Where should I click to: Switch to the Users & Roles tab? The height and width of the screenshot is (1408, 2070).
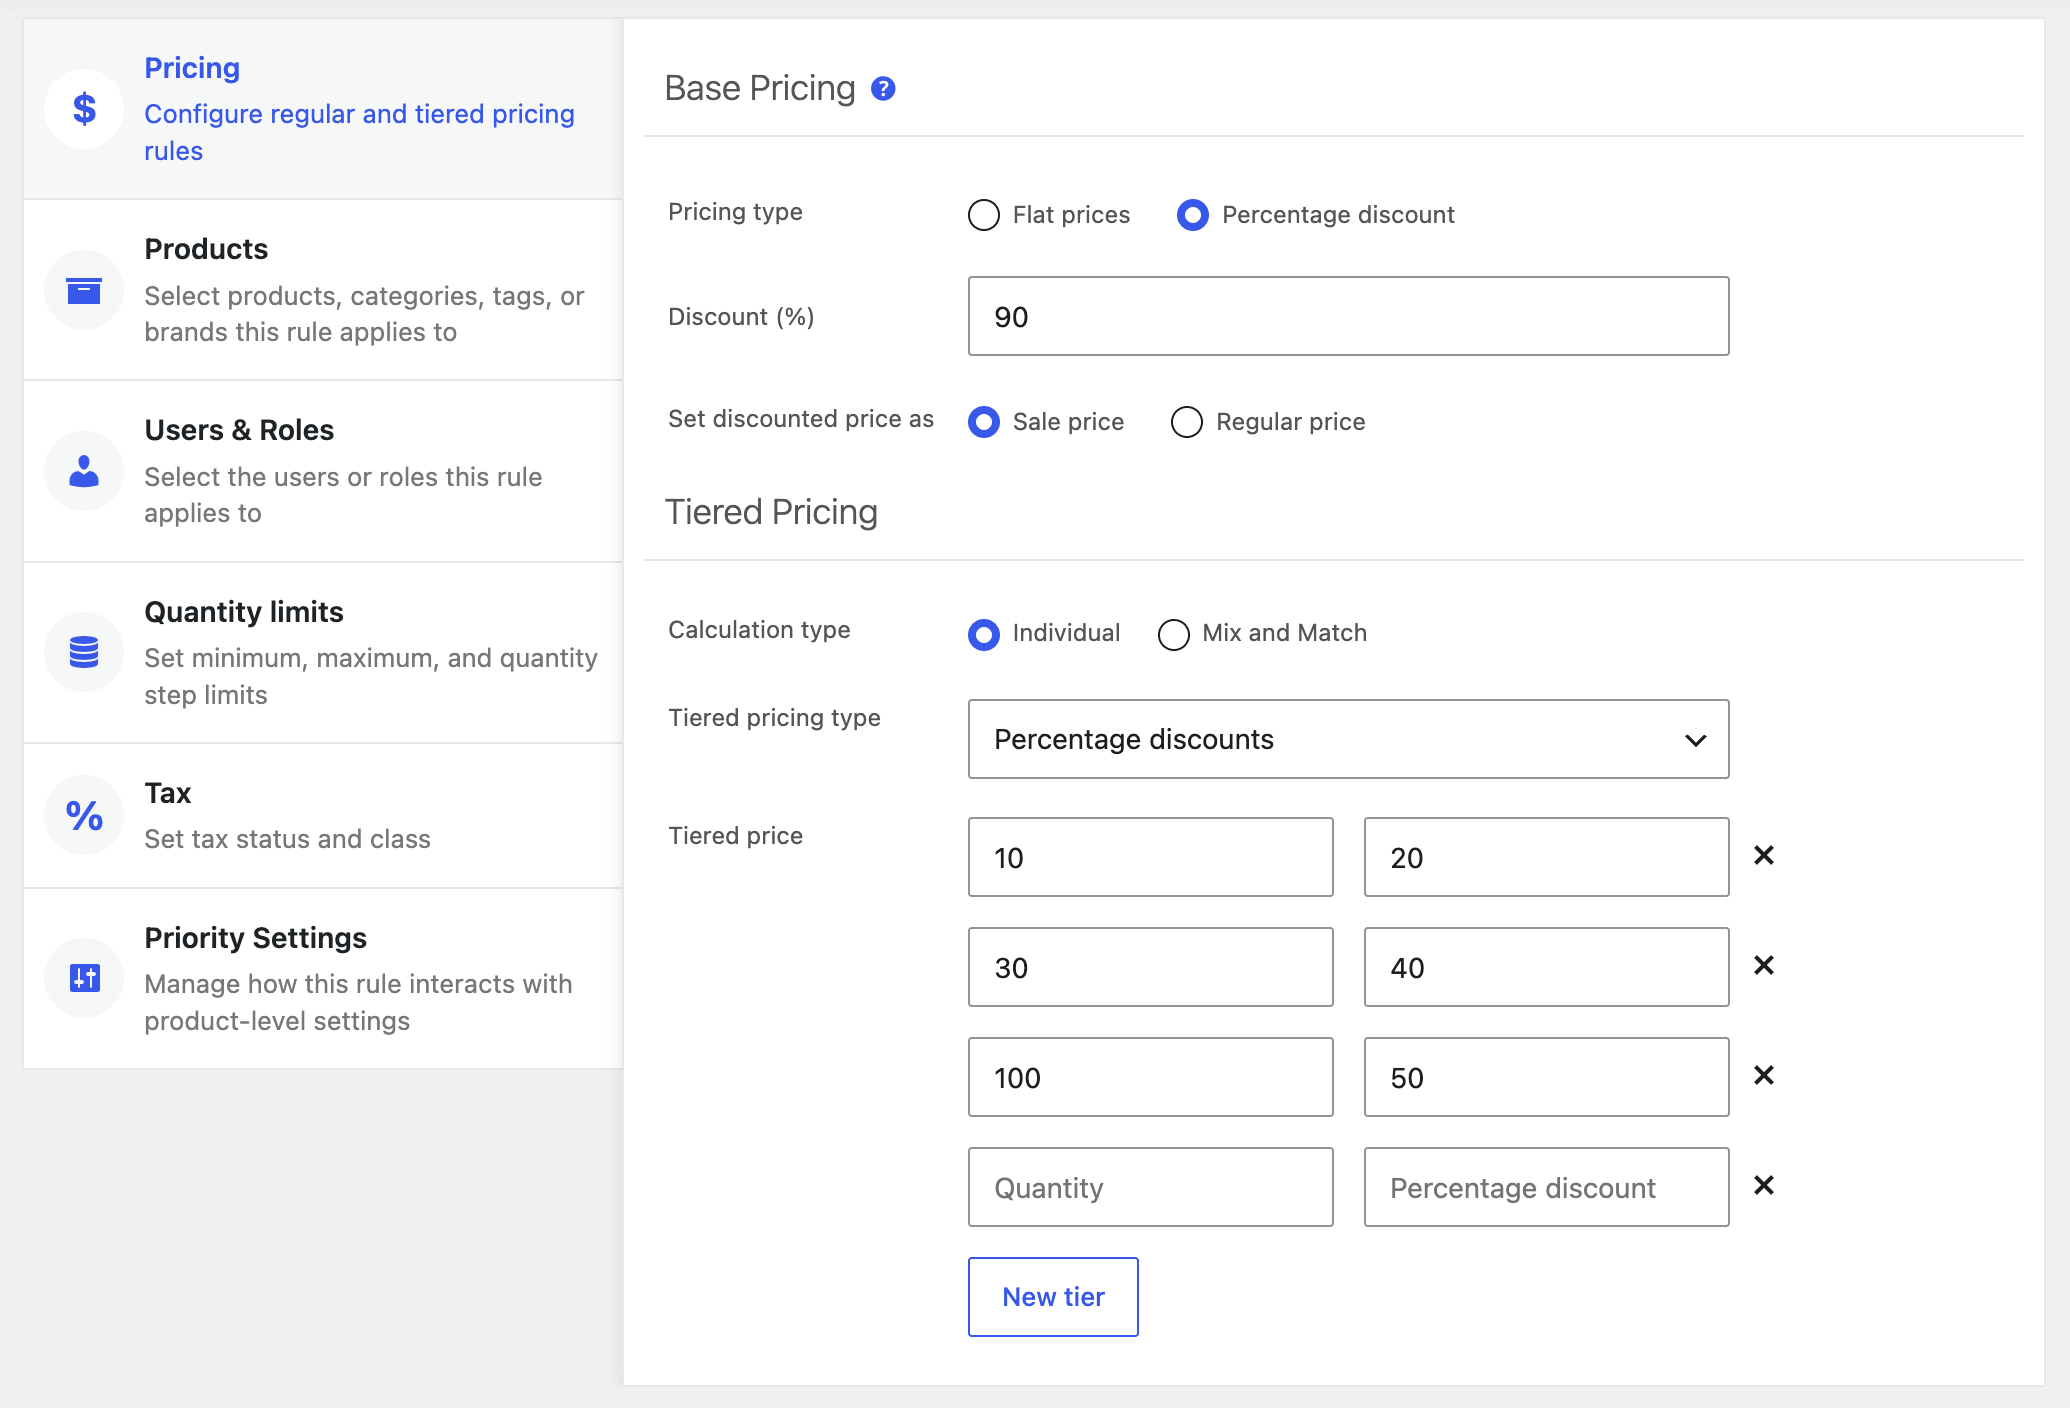tap(323, 471)
